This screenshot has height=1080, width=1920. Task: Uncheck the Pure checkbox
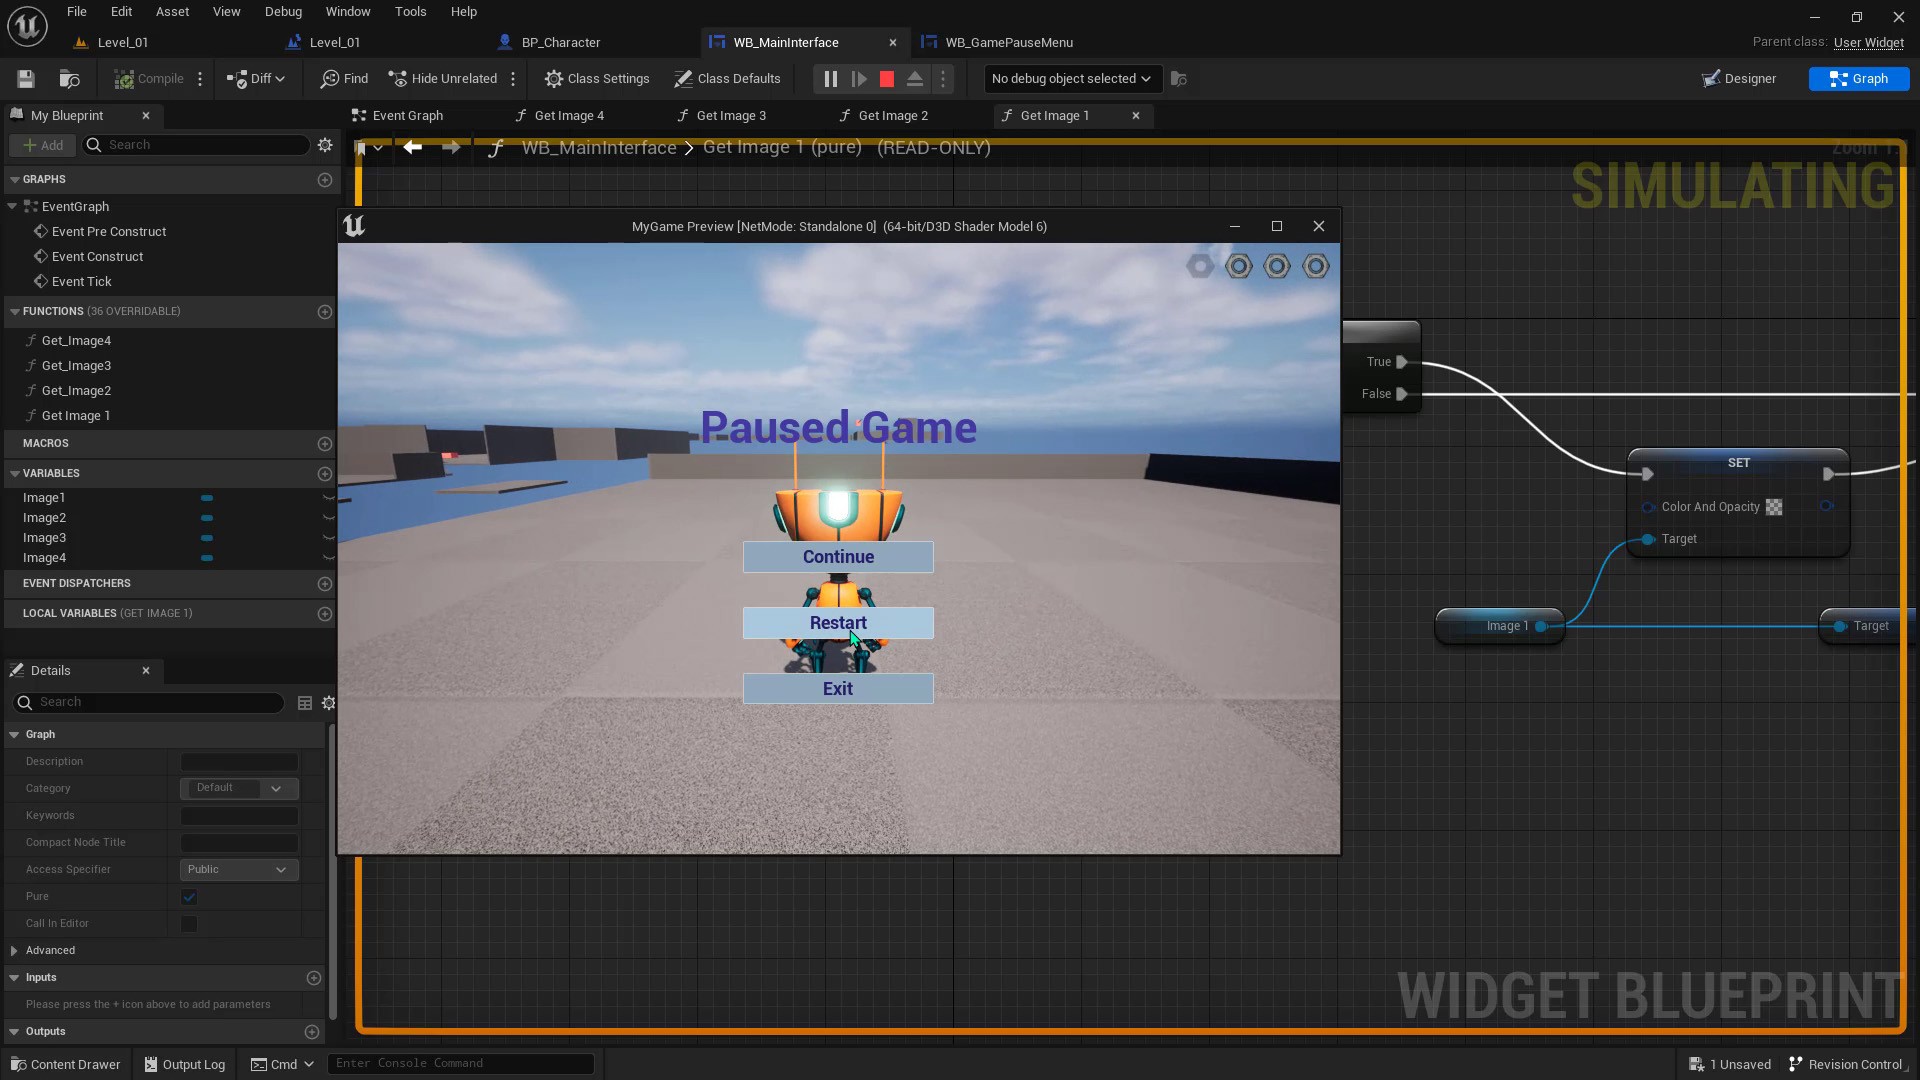[x=189, y=897]
